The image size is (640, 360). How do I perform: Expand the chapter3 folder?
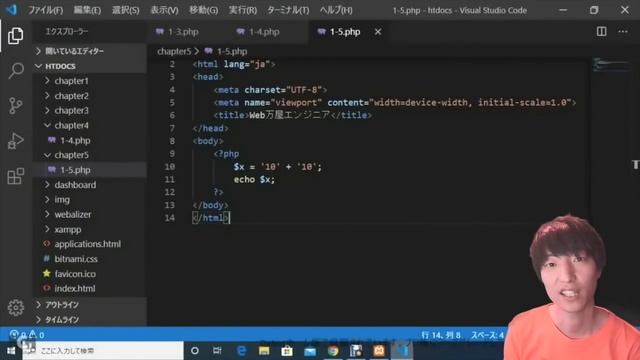(x=90, y=110)
